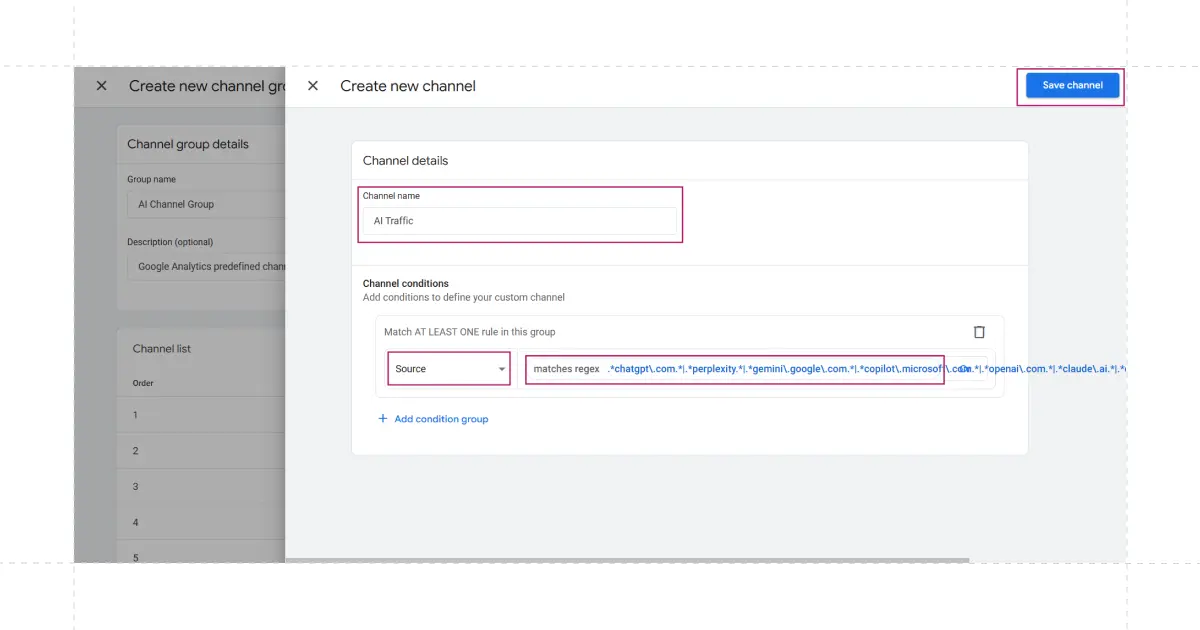1200x630 pixels.
Task: Click the Group name field AI Channel Group
Action: 205,203
